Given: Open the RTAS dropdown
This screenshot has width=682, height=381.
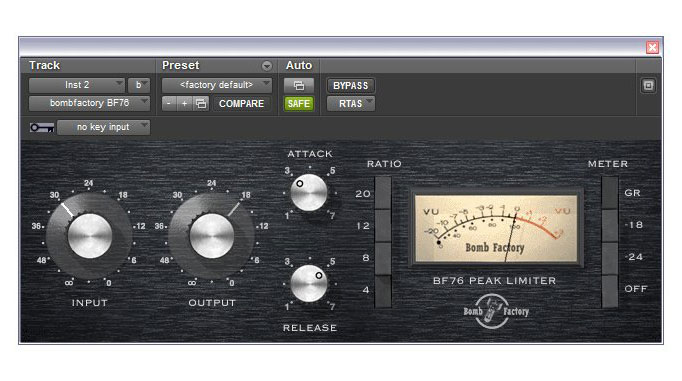Looking at the screenshot, I should [x=351, y=104].
